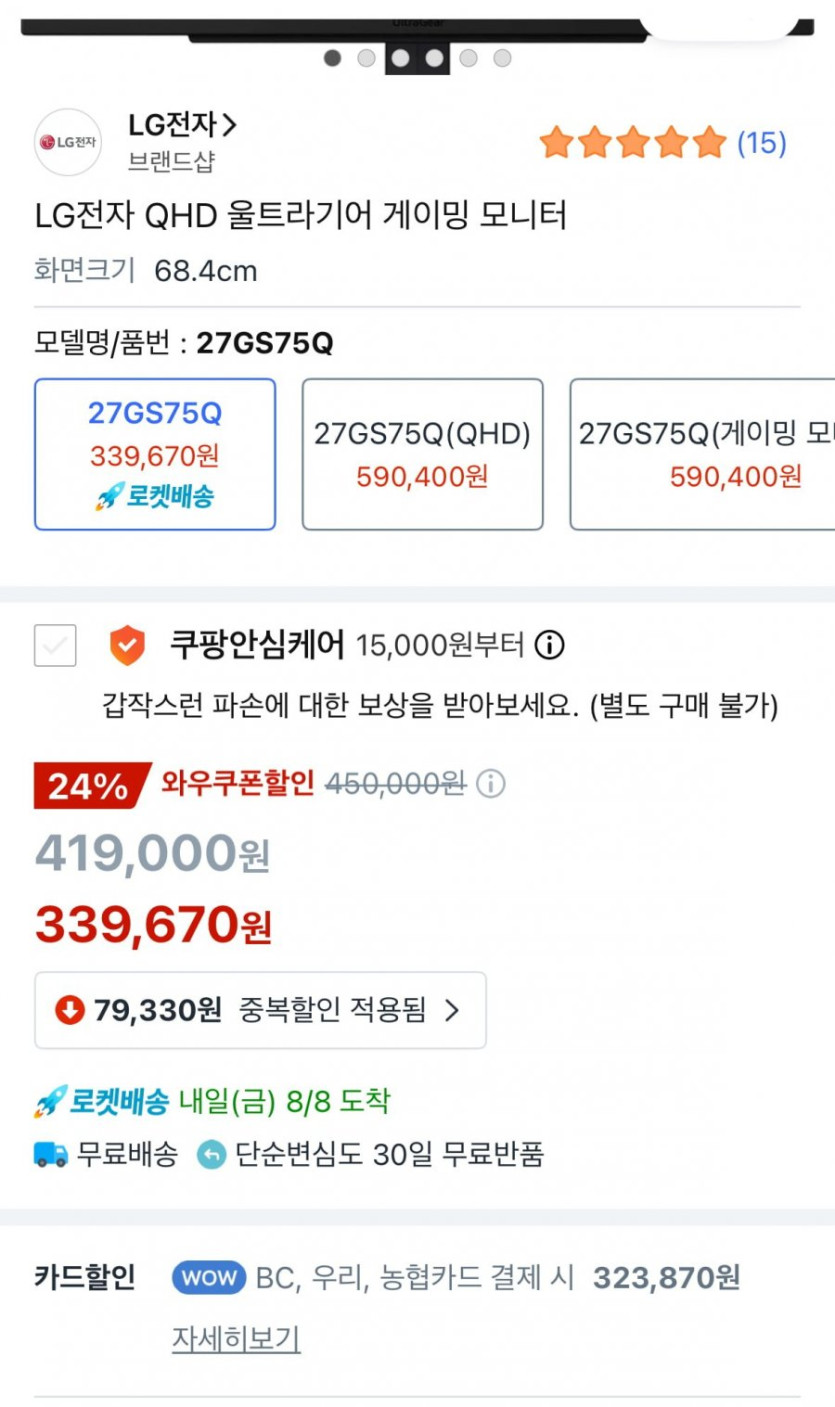Select the 27GS75Q(게이밍 모니터) option card
The width and height of the screenshot is (835, 1407).
pos(702,454)
